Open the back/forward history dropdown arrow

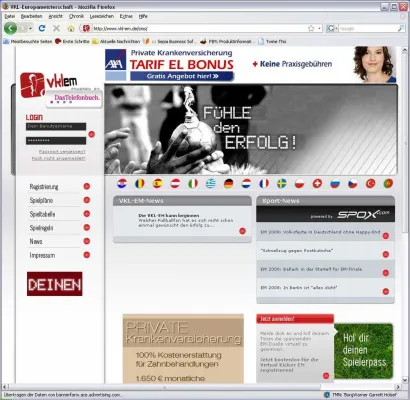pyautogui.click(x=30, y=29)
